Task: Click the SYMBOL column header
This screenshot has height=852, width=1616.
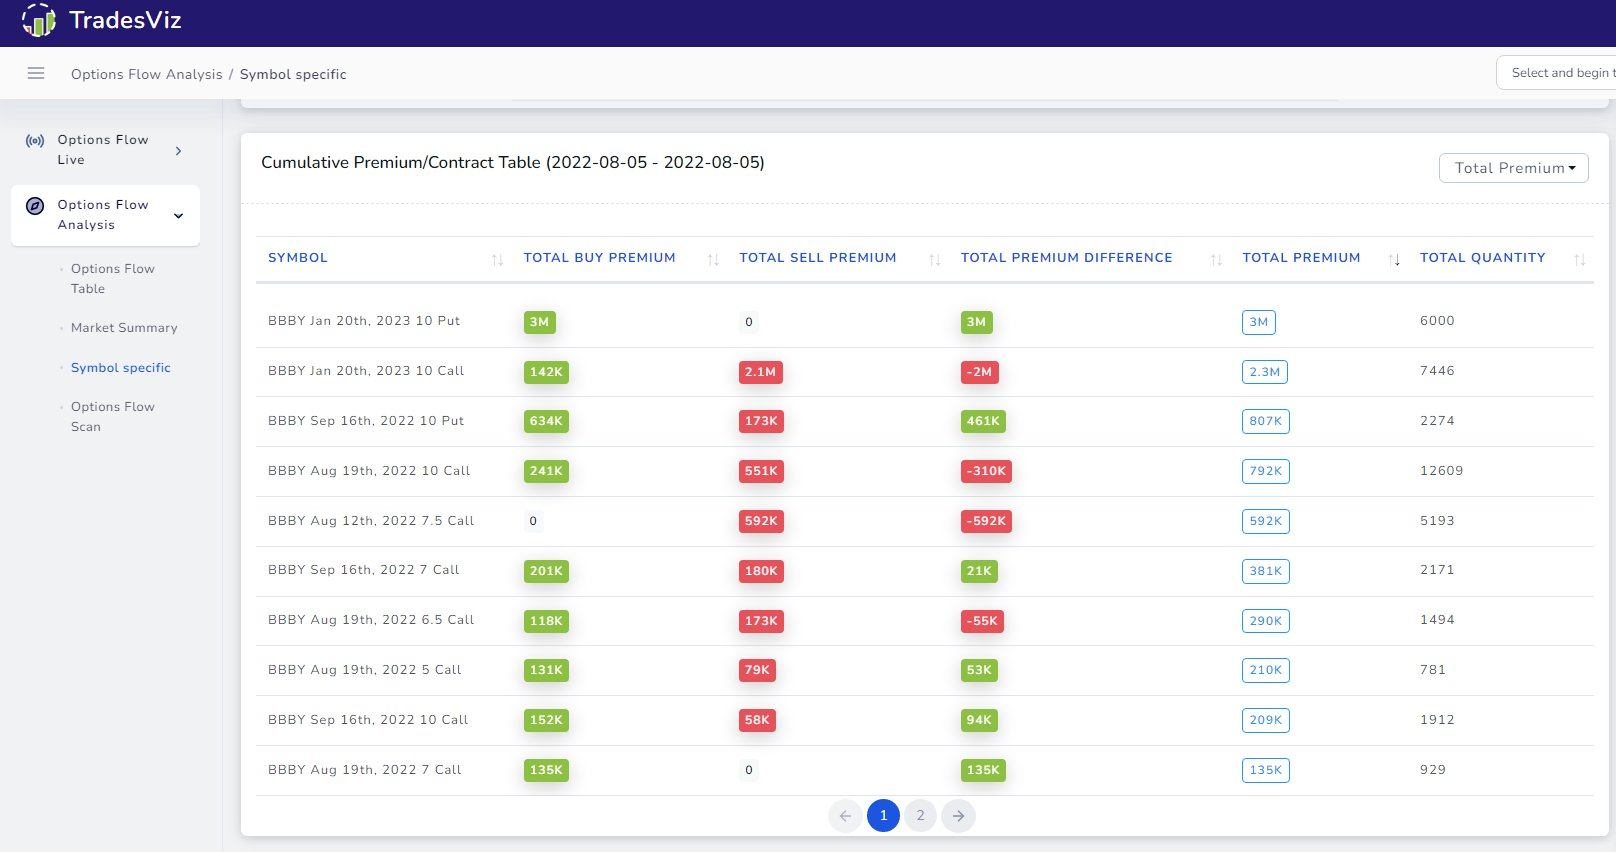Action: tap(298, 258)
